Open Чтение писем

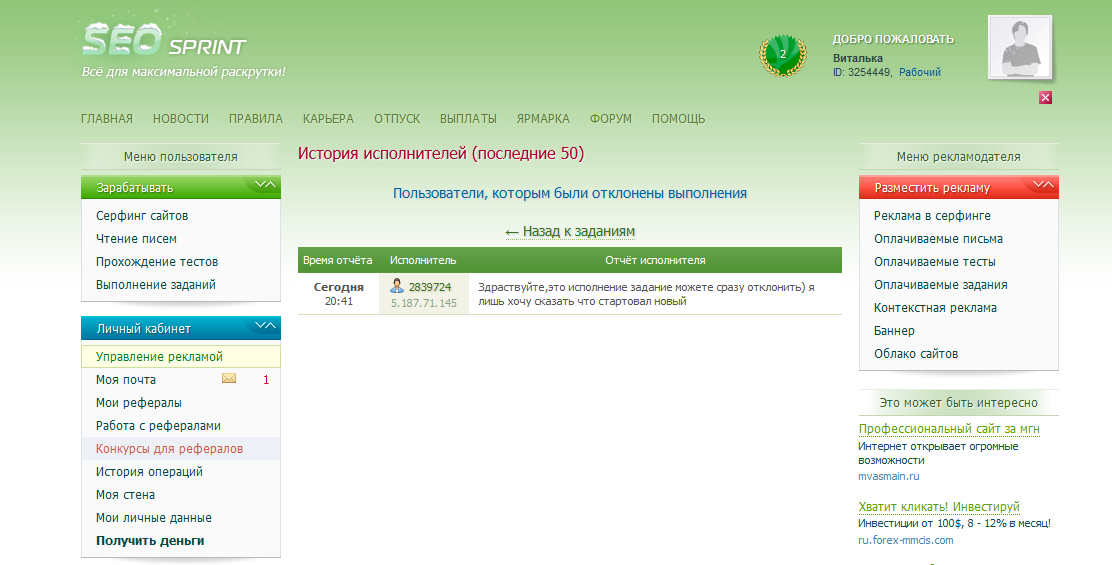tap(136, 239)
